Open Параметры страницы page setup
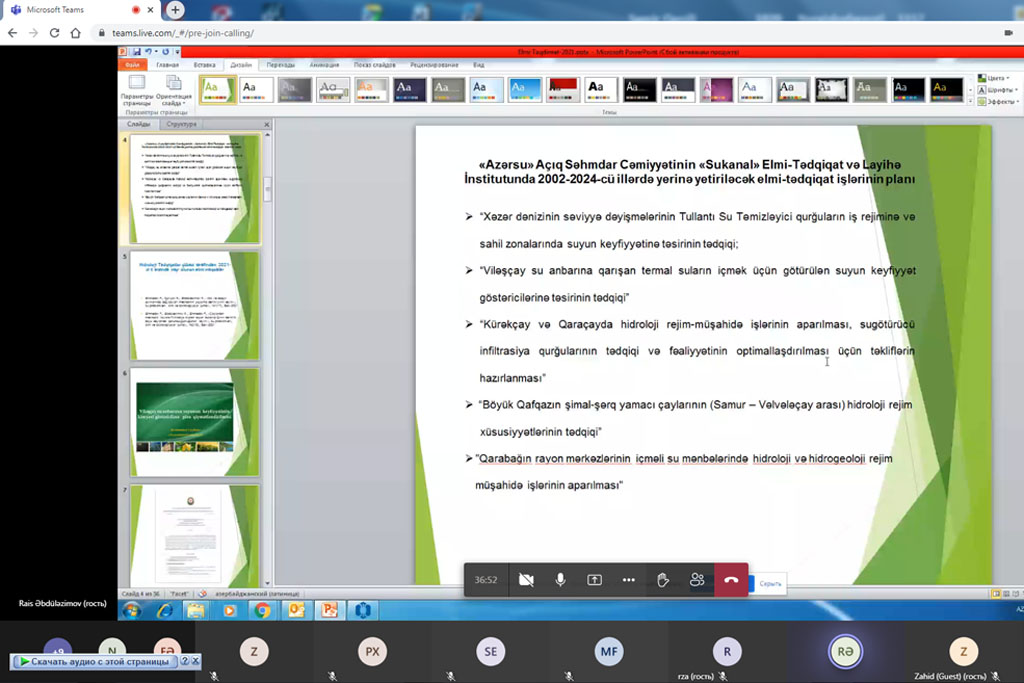Image resolution: width=1024 pixels, height=683 pixels. click(137, 90)
